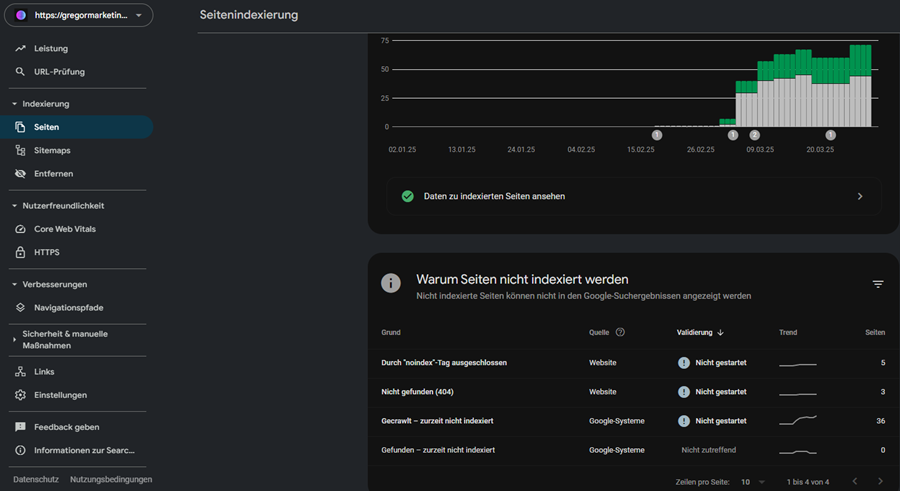Open Einstellungen gear icon
Screen dimensions: 900x491
click(x=20, y=395)
